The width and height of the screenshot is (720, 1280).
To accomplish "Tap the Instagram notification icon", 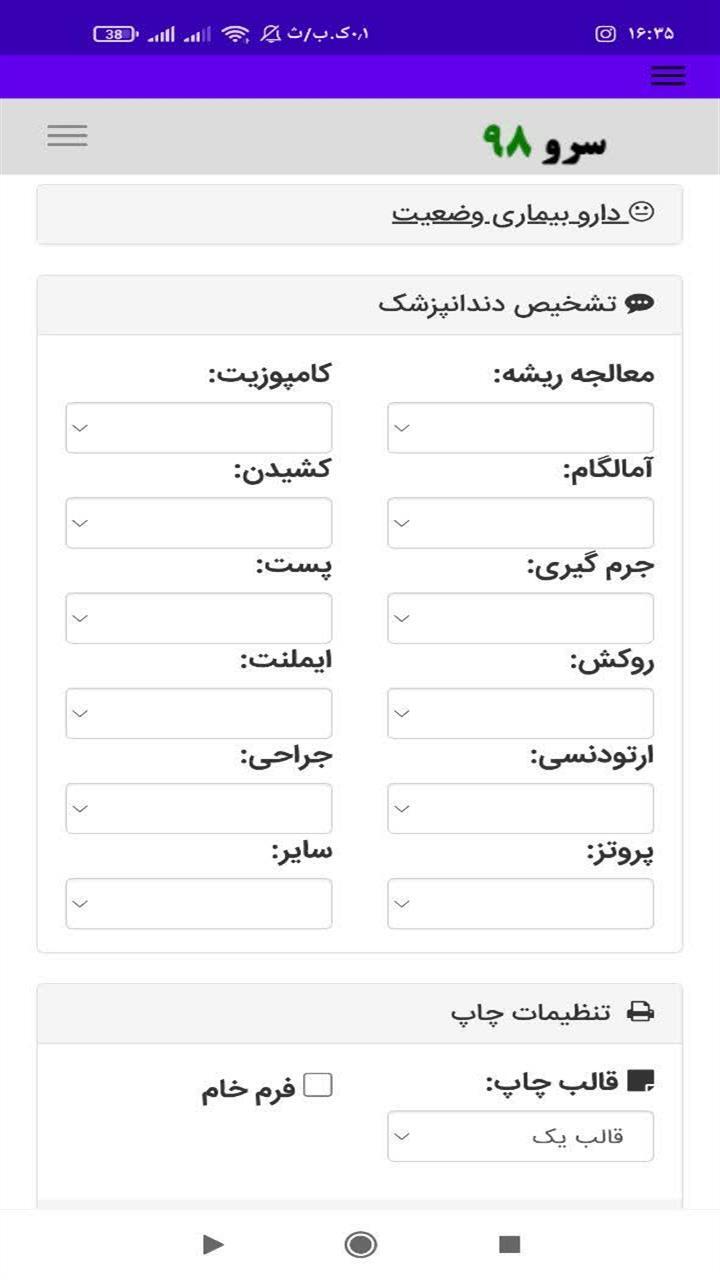I will (x=605, y=33).
